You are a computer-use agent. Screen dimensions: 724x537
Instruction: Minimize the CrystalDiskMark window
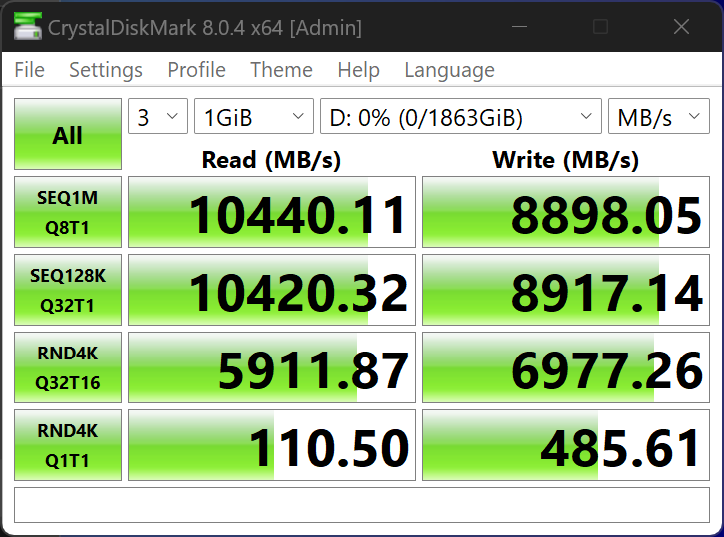click(519, 27)
